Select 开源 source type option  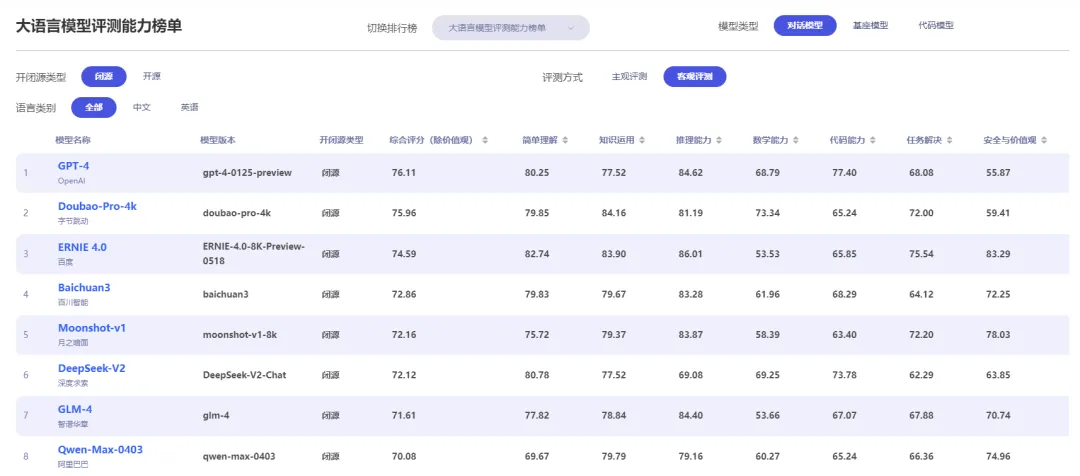(x=151, y=76)
